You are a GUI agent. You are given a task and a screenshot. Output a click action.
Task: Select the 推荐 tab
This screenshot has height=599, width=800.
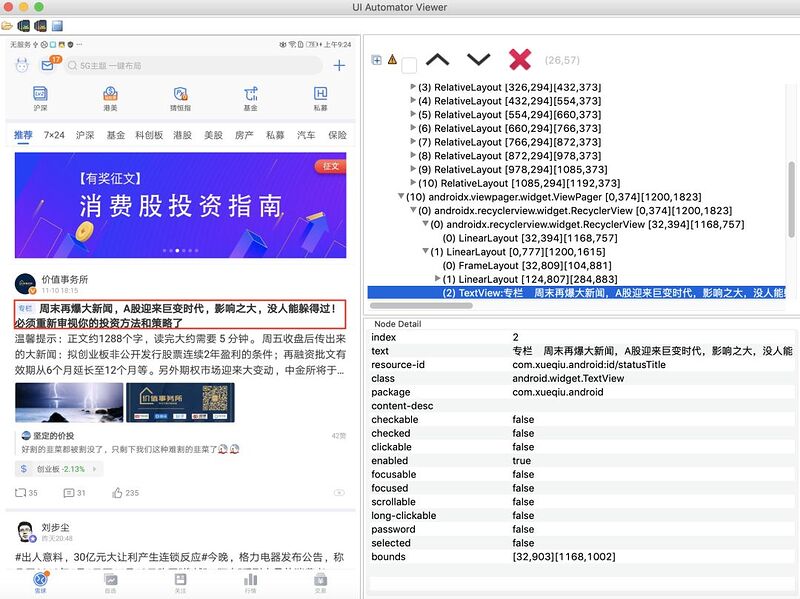point(23,135)
